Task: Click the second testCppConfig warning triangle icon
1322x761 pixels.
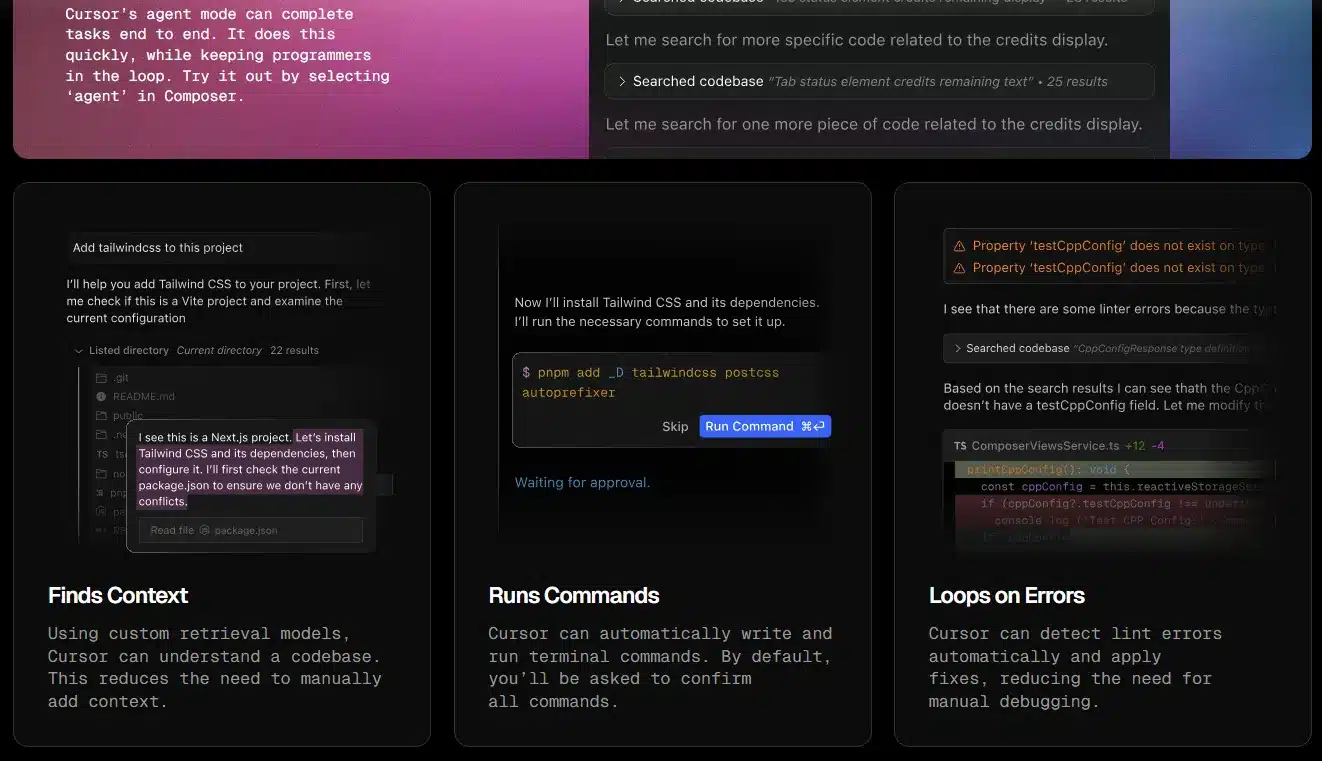Action: pos(960,268)
